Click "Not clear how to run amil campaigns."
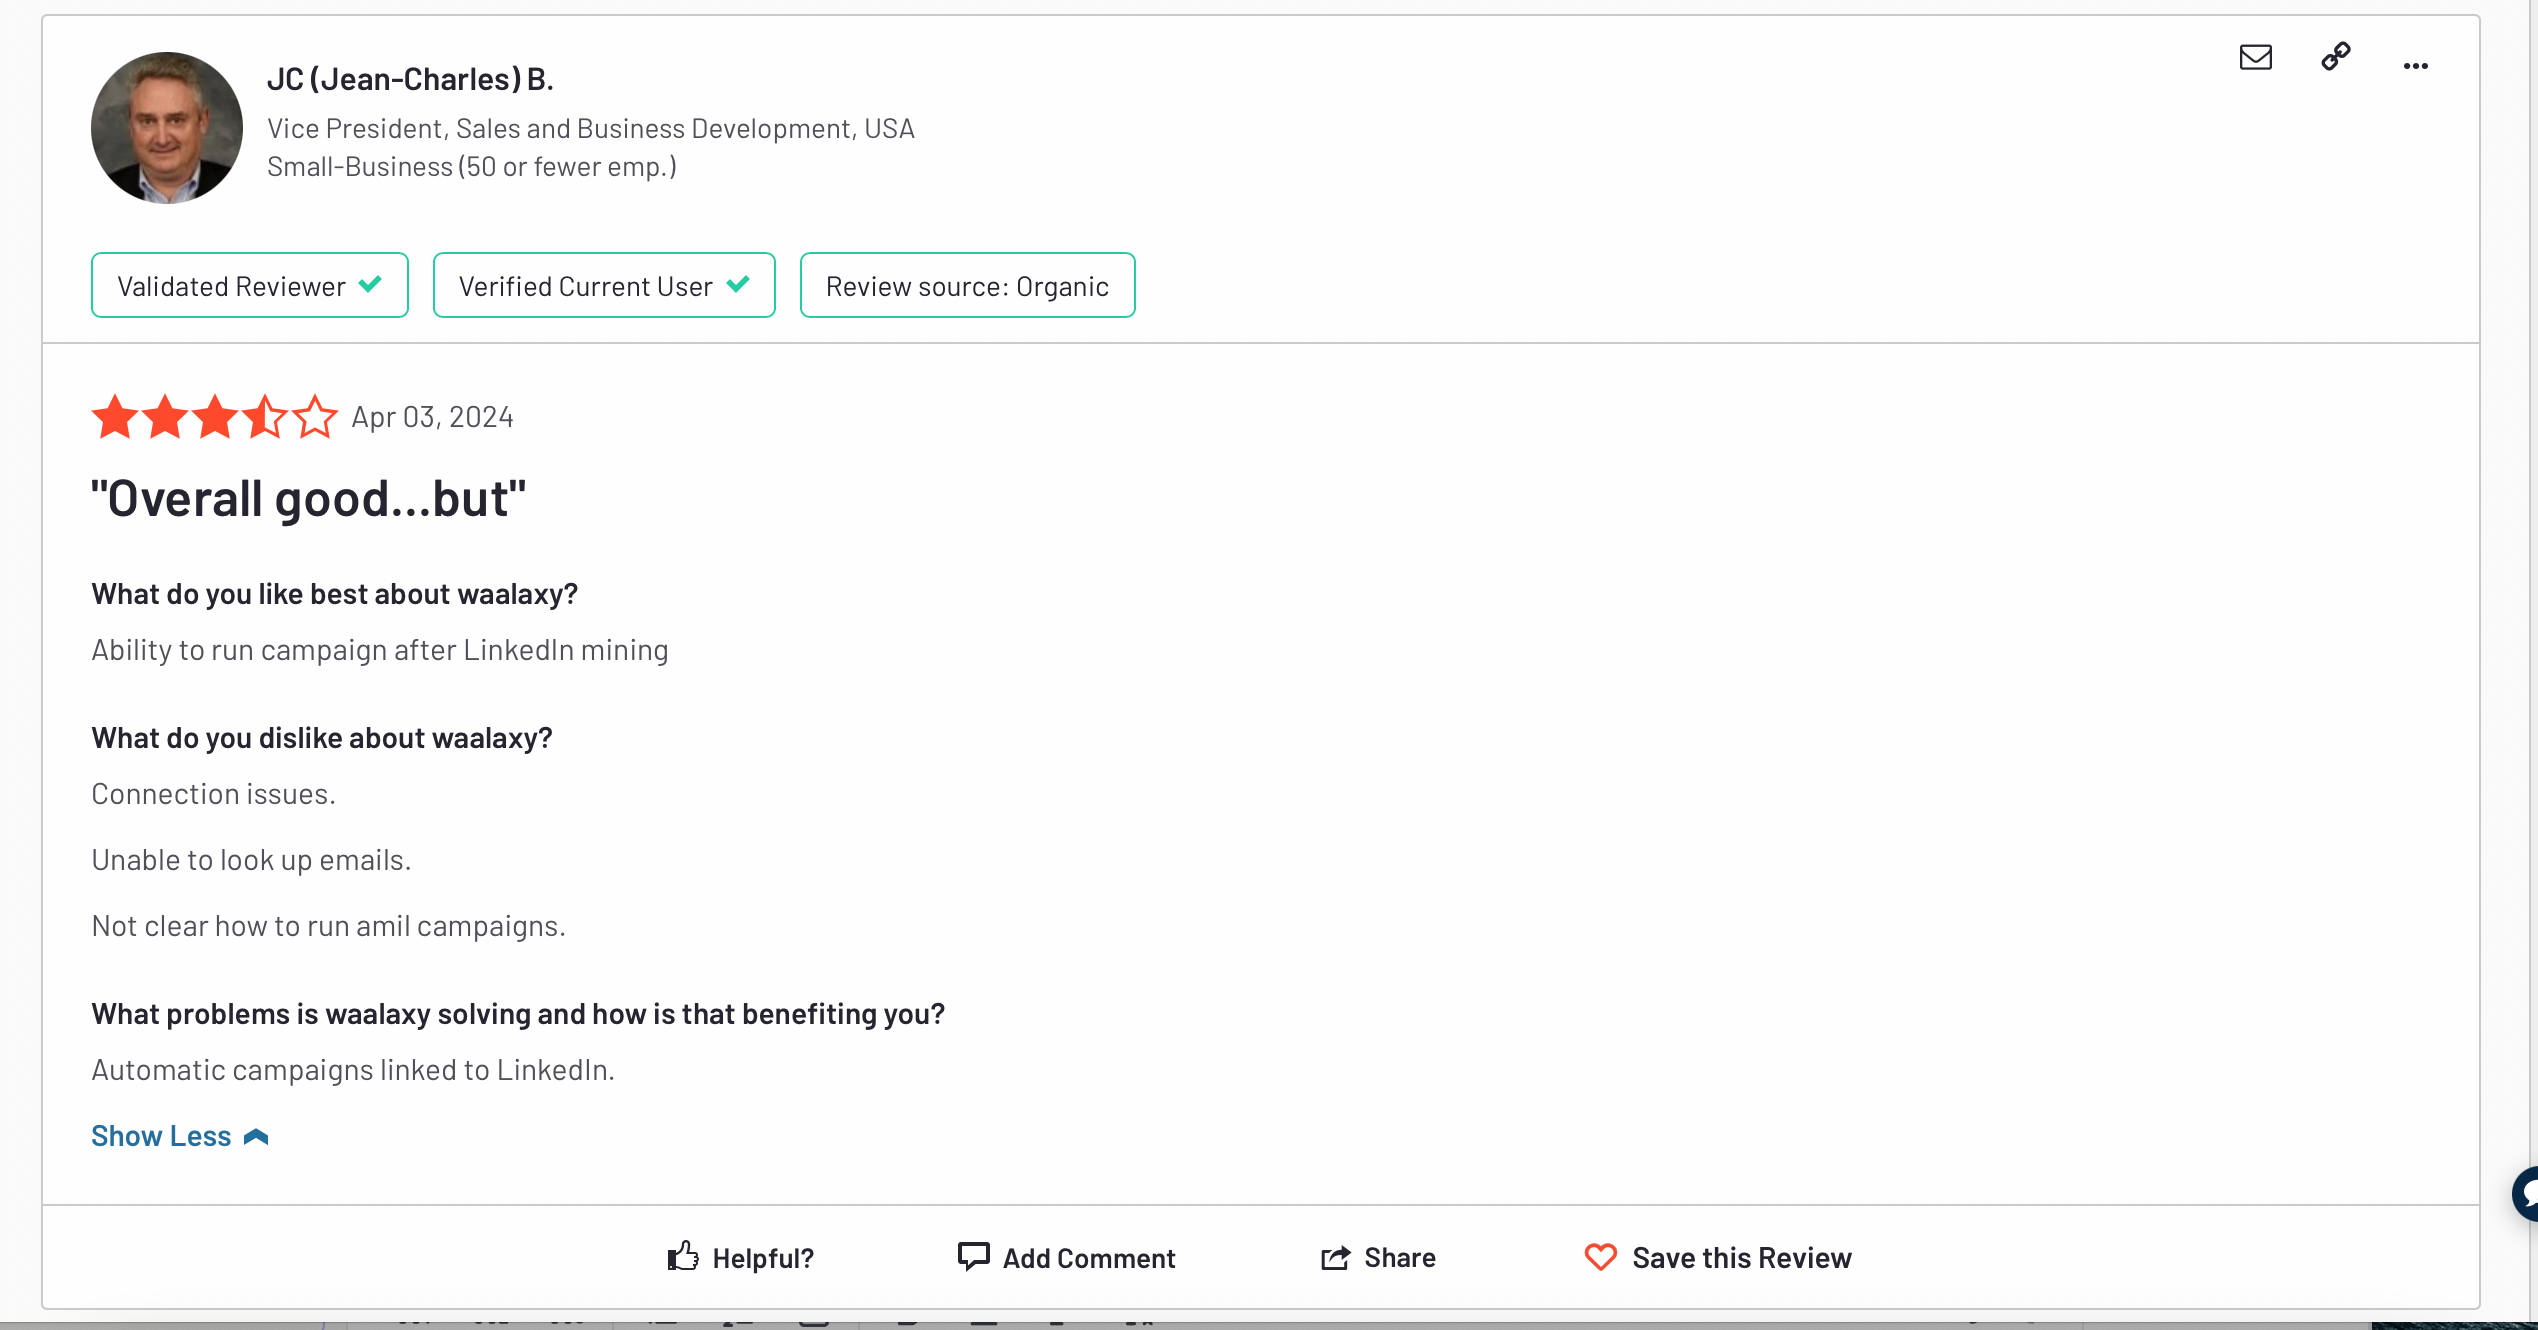2538x1330 pixels. click(329, 926)
